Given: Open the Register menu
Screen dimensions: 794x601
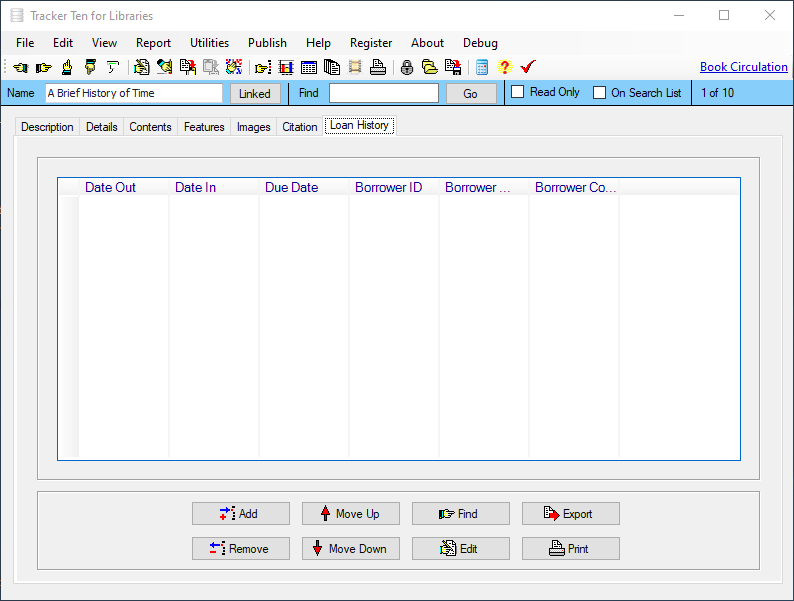Looking at the screenshot, I should coord(371,43).
